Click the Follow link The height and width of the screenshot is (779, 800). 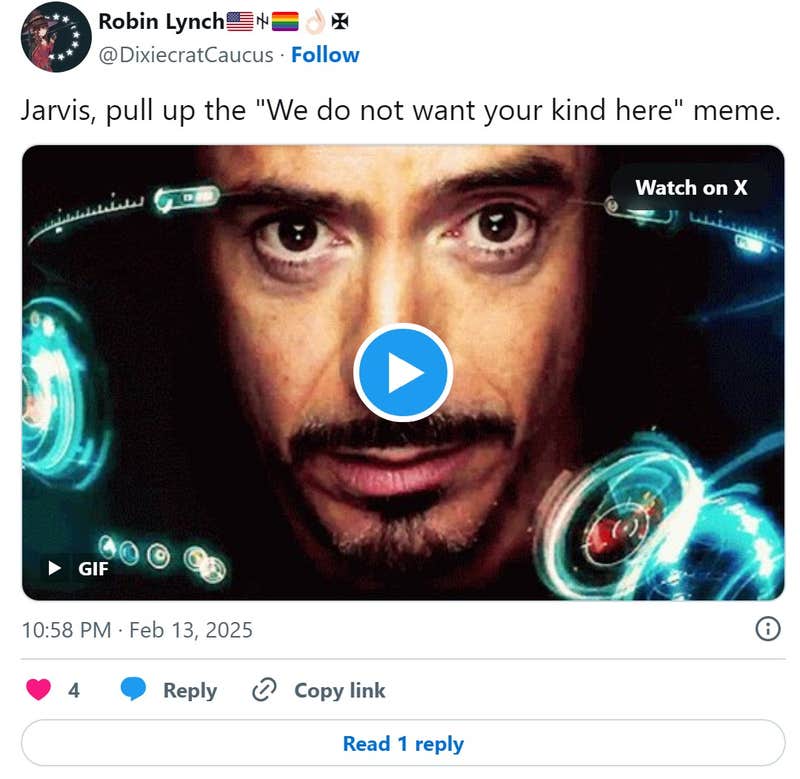tap(327, 55)
